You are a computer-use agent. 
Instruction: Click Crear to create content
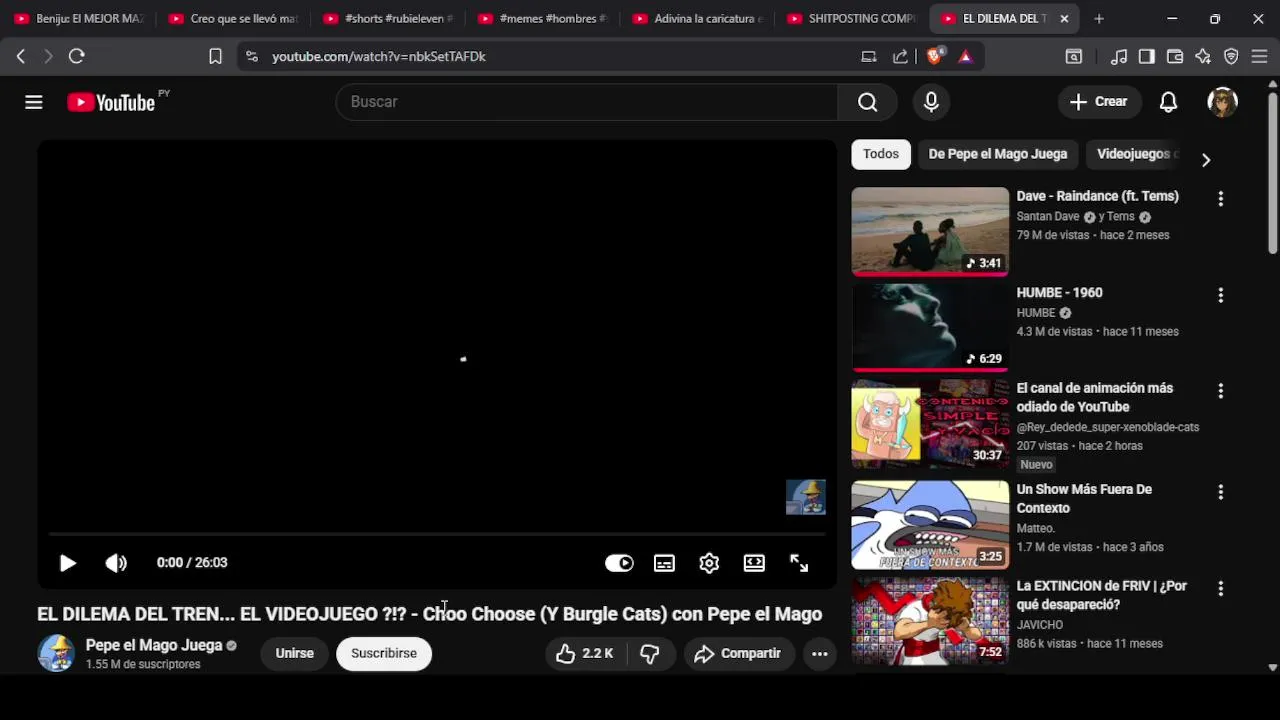click(x=1098, y=102)
